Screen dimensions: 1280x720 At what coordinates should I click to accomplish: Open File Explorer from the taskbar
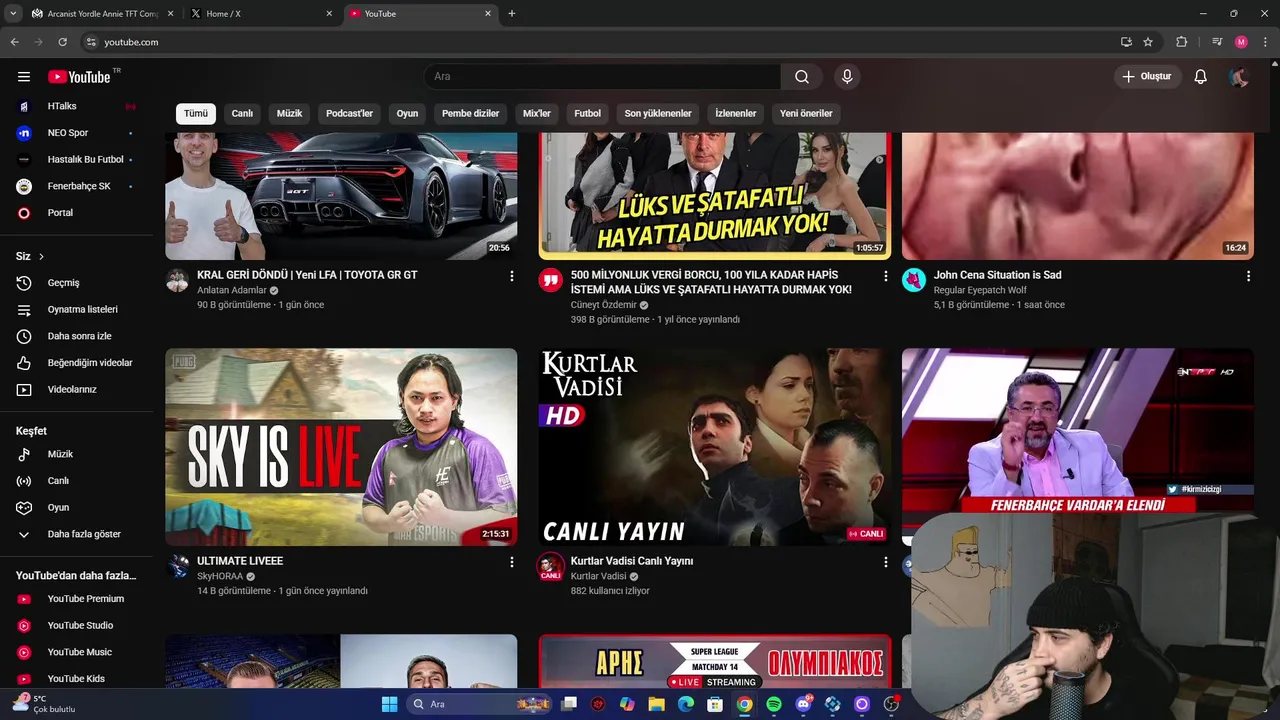(x=656, y=704)
